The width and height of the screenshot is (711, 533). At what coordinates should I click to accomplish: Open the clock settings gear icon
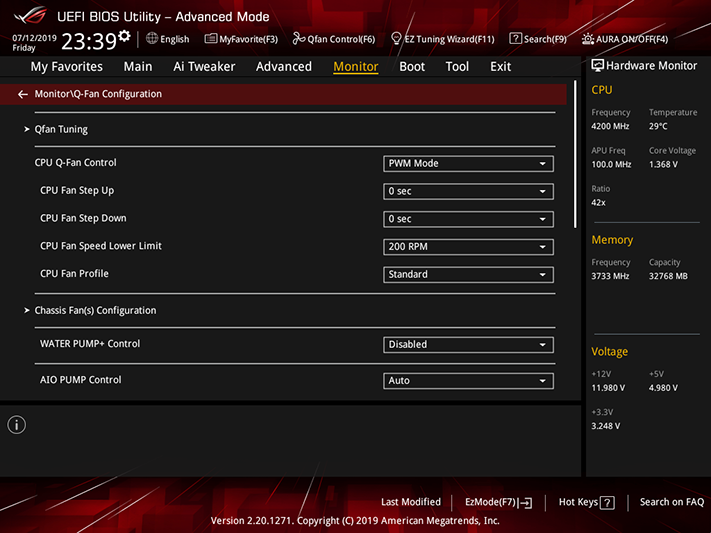pos(124,36)
